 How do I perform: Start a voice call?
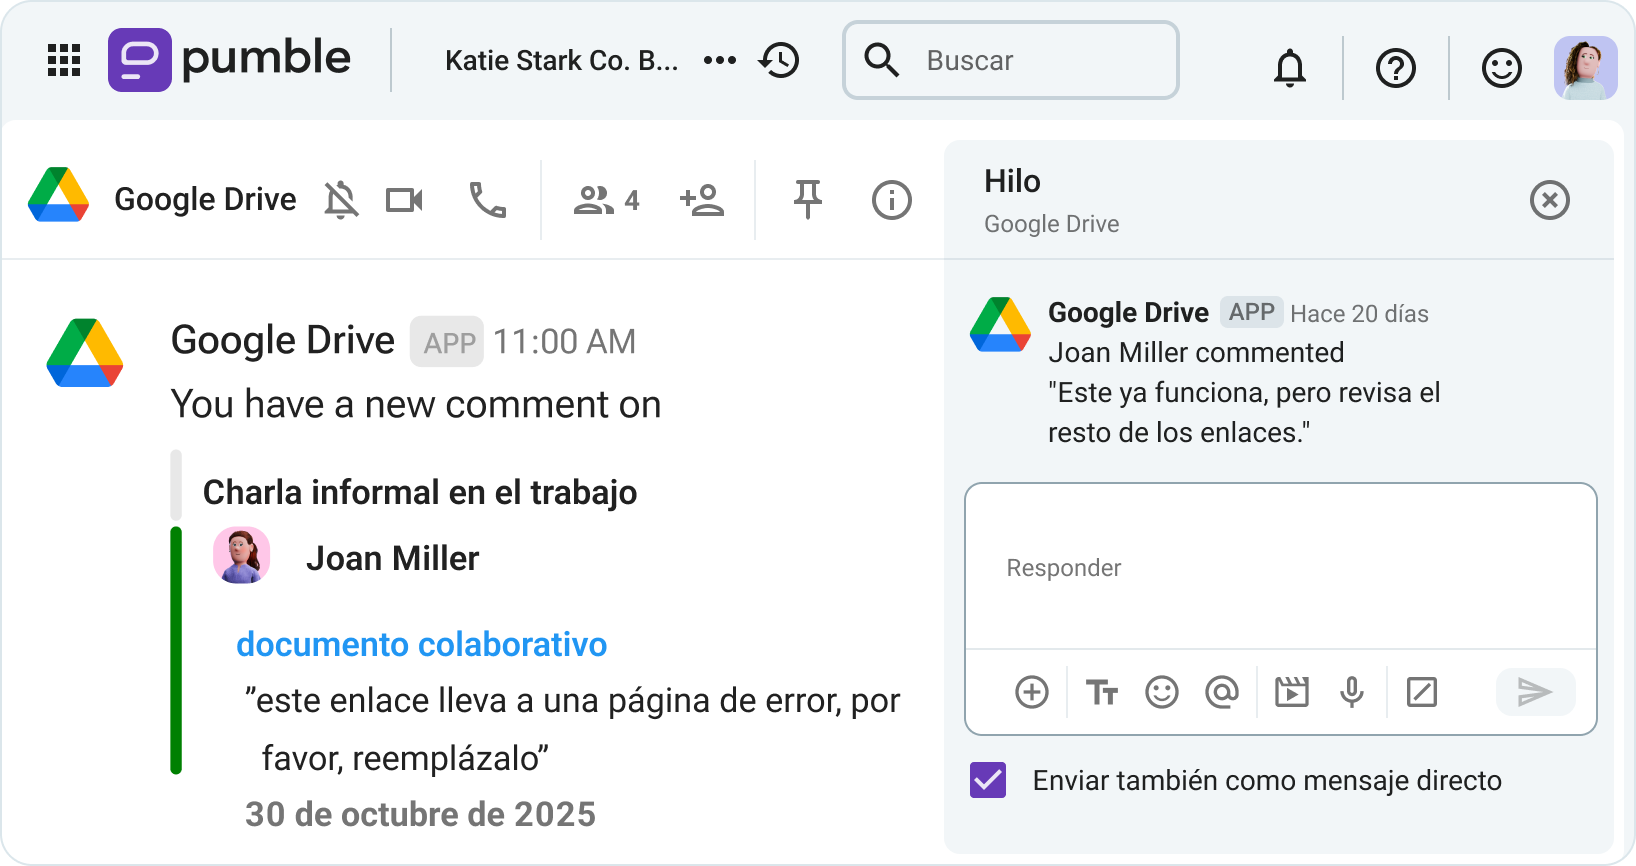tap(488, 200)
